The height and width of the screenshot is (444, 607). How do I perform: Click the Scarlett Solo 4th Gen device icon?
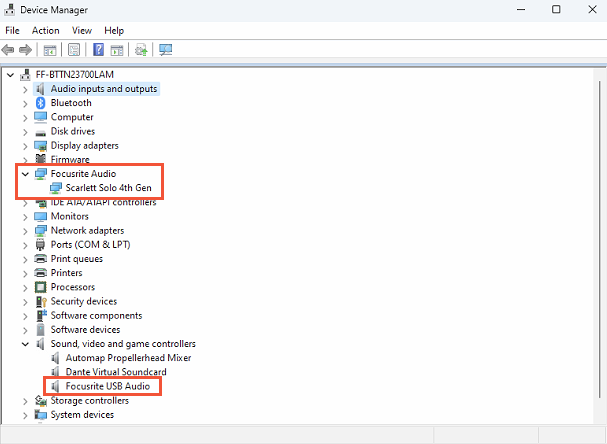click(56, 188)
